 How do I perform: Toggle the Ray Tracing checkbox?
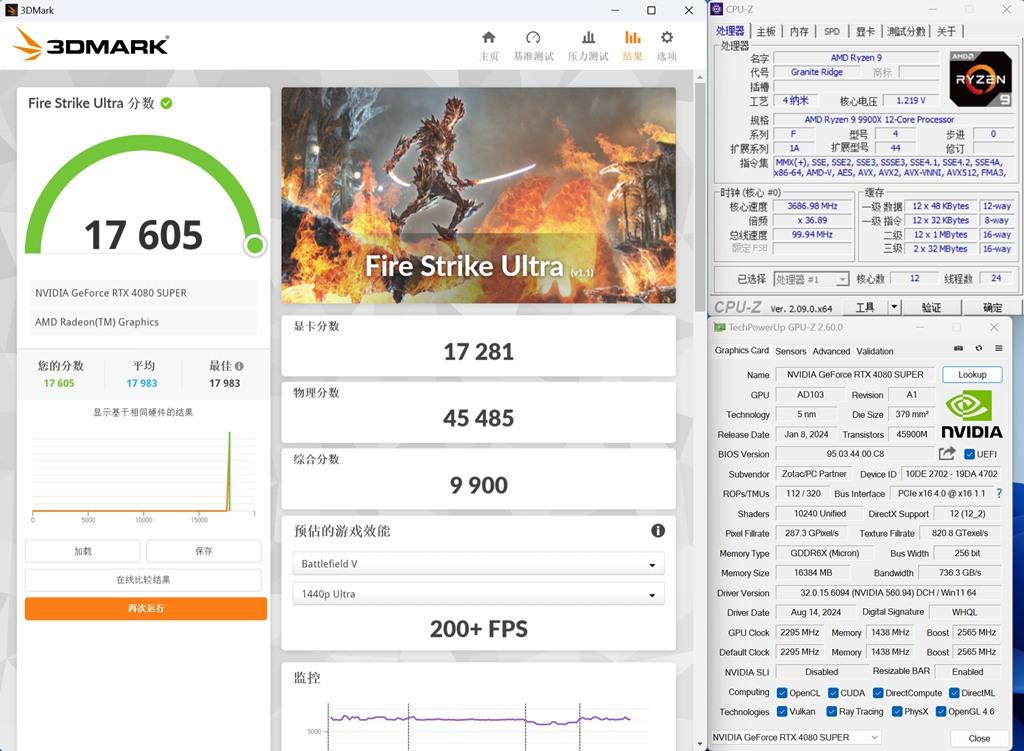[x=831, y=712]
